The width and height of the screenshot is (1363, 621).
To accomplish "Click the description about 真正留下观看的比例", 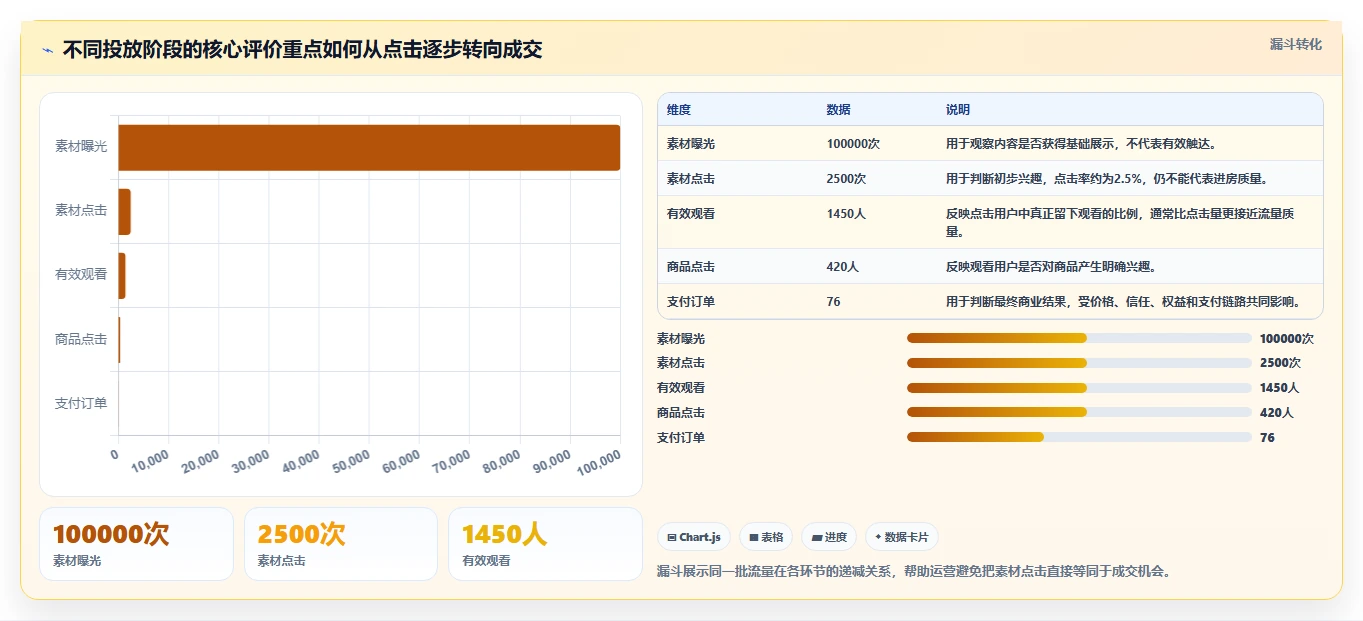I will pos(1120,222).
